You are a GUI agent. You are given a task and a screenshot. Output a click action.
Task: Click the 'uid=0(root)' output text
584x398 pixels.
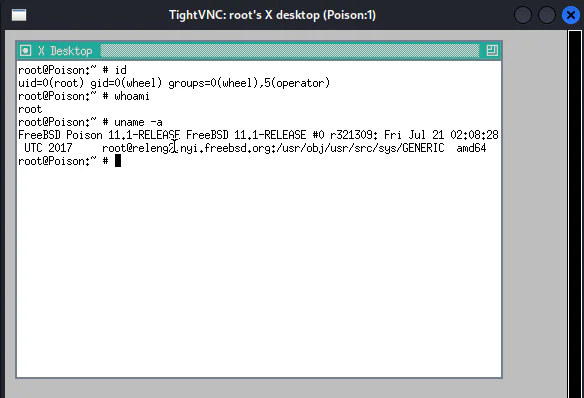pos(51,83)
